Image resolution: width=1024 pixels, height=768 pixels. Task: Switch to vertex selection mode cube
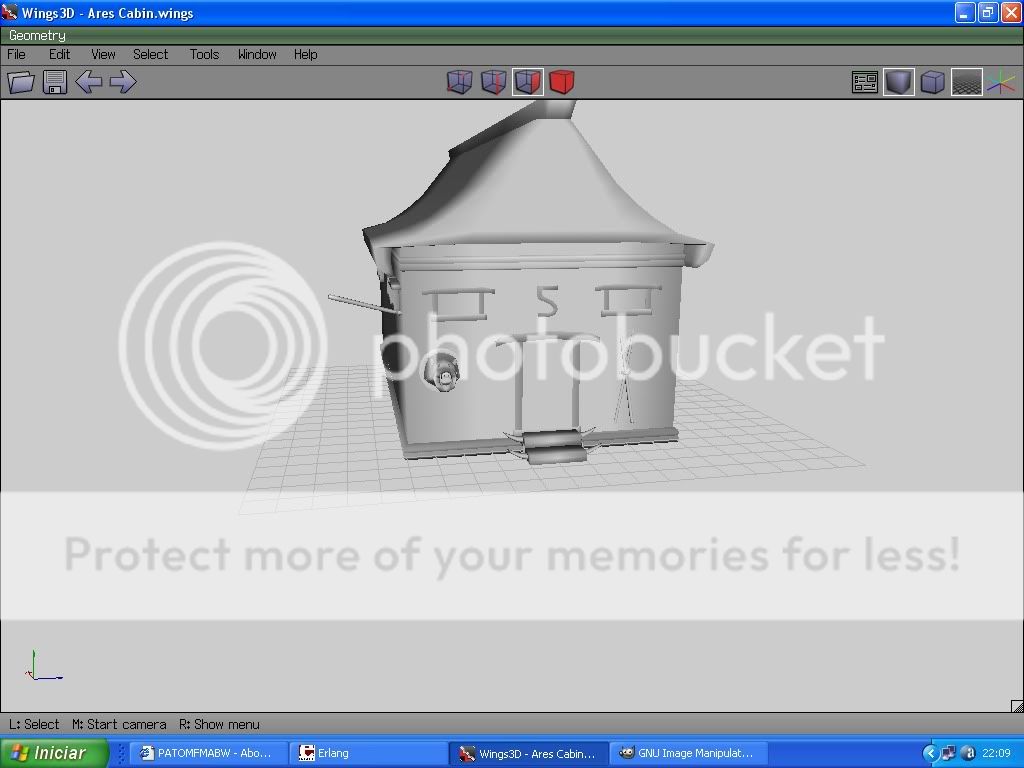[x=459, y=82]
